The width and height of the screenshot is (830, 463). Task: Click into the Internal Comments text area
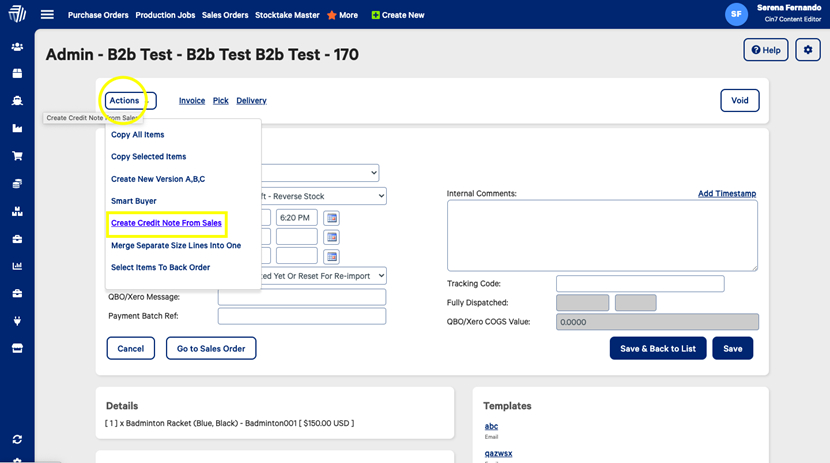601,235
